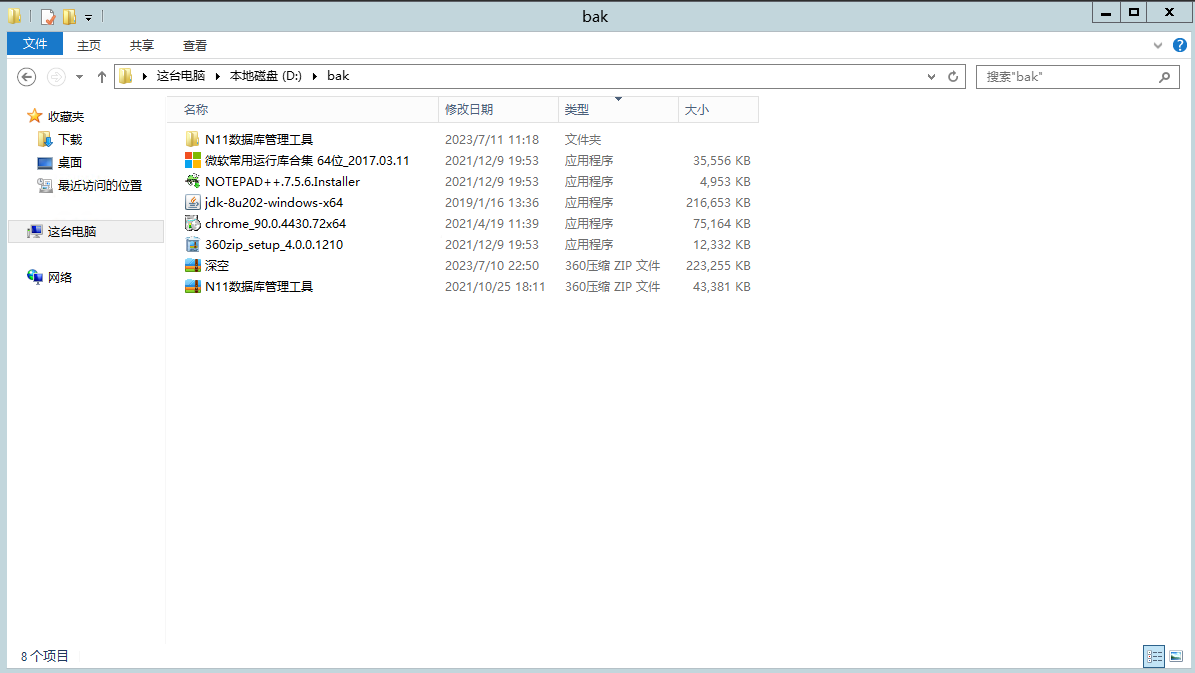The width and height of the screenshot is (1195, 673).
Task: Open the 文件 menu
Action: point(35,44)
